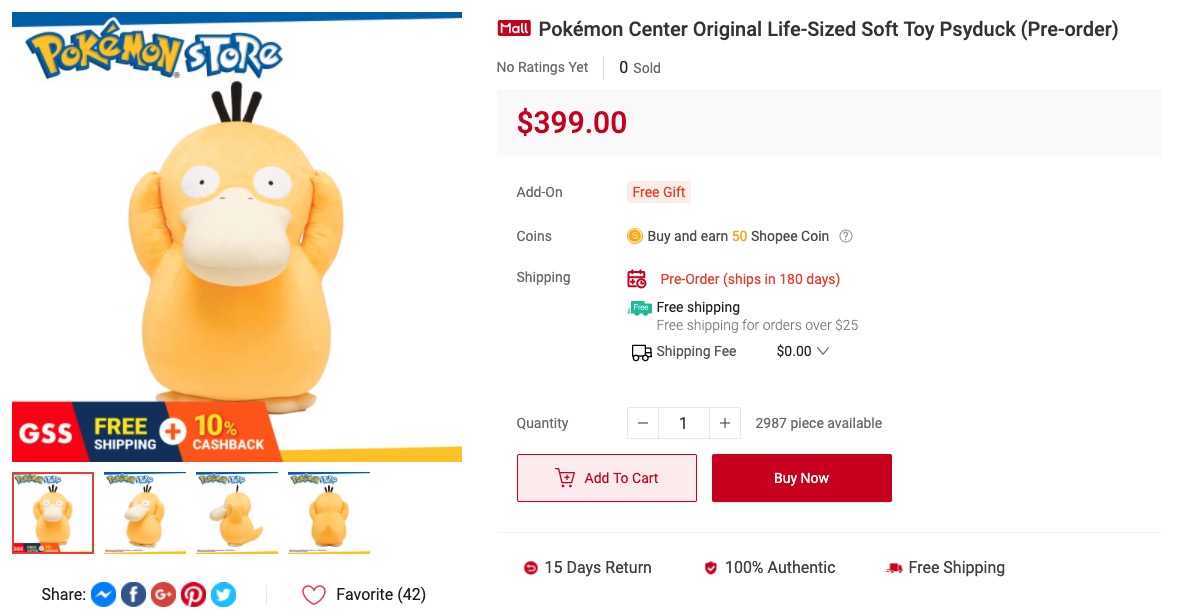Screen dimensions: 1181x610
Task: Click the pre-order calendar shipping icon
Action: click(636, 278)
